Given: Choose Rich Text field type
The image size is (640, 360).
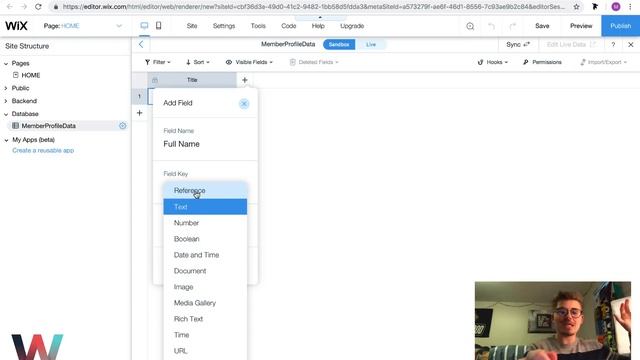Looking at the screenshot, I should (x=205, y=319).
